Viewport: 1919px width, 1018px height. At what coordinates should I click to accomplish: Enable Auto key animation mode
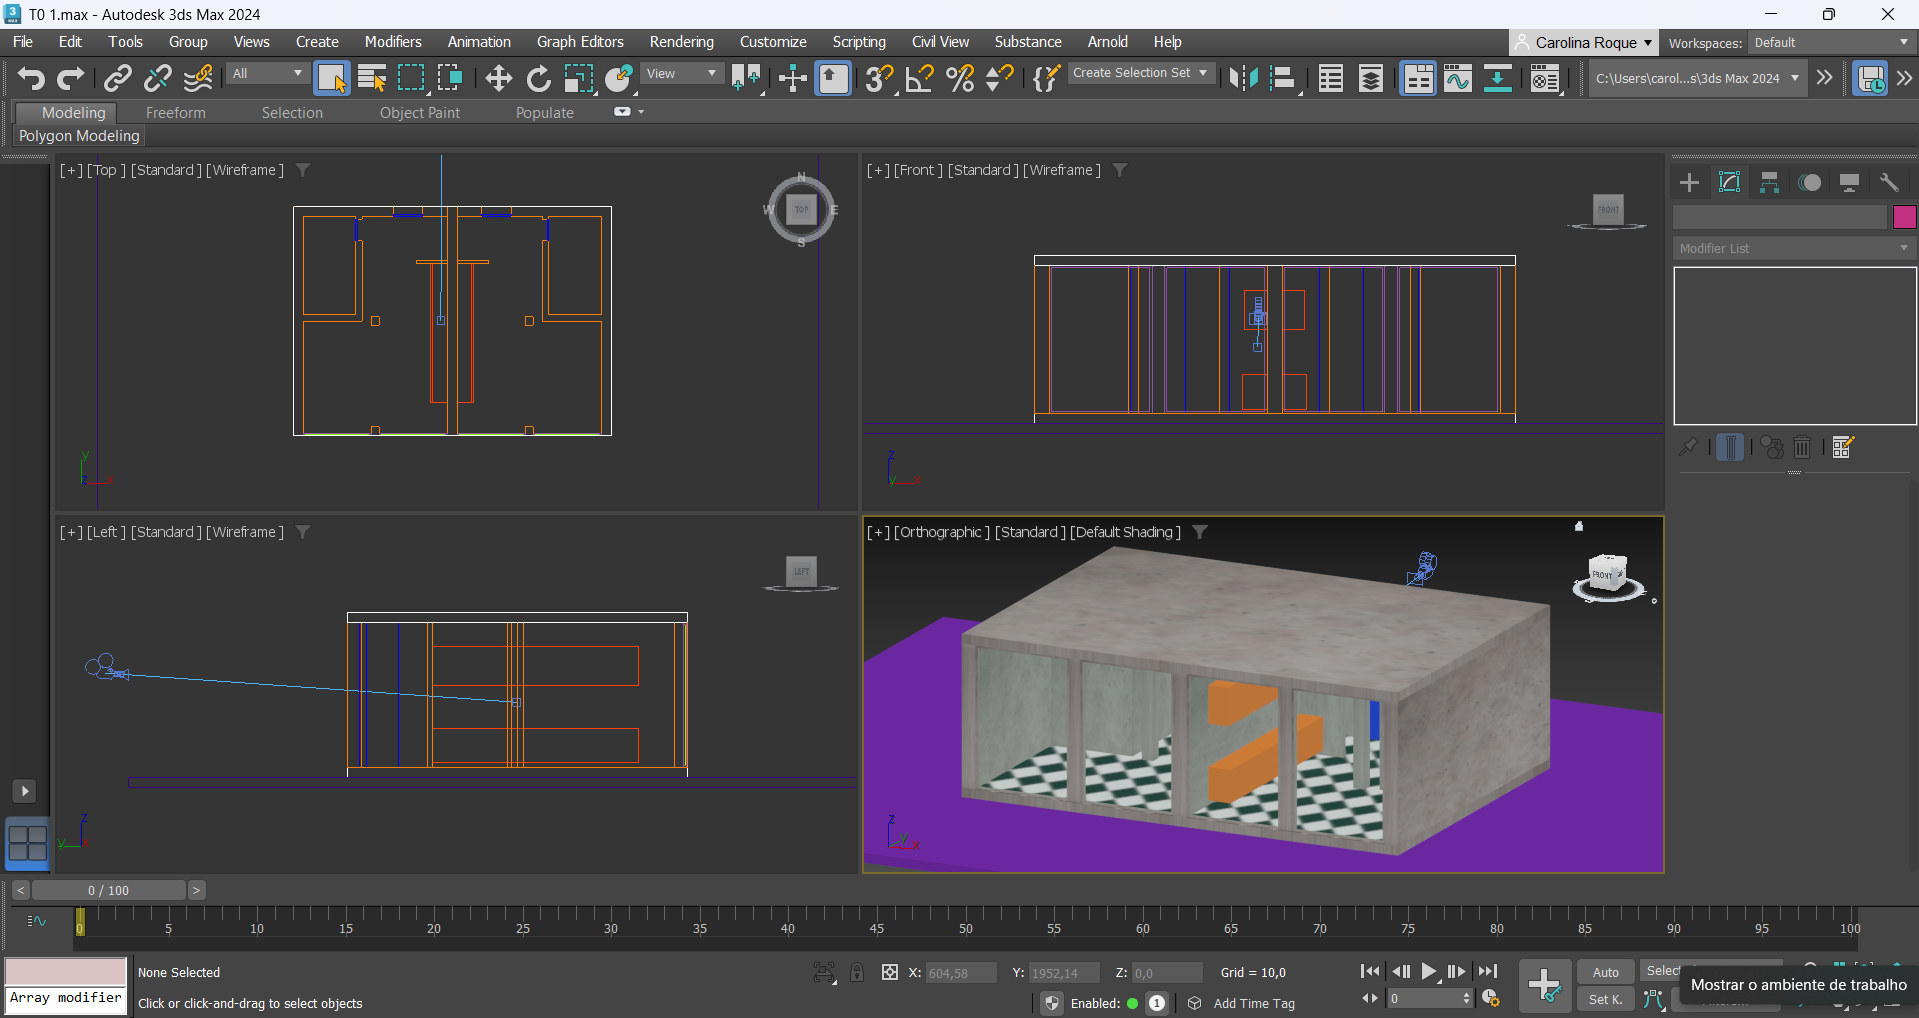[x=1605, y=972]
